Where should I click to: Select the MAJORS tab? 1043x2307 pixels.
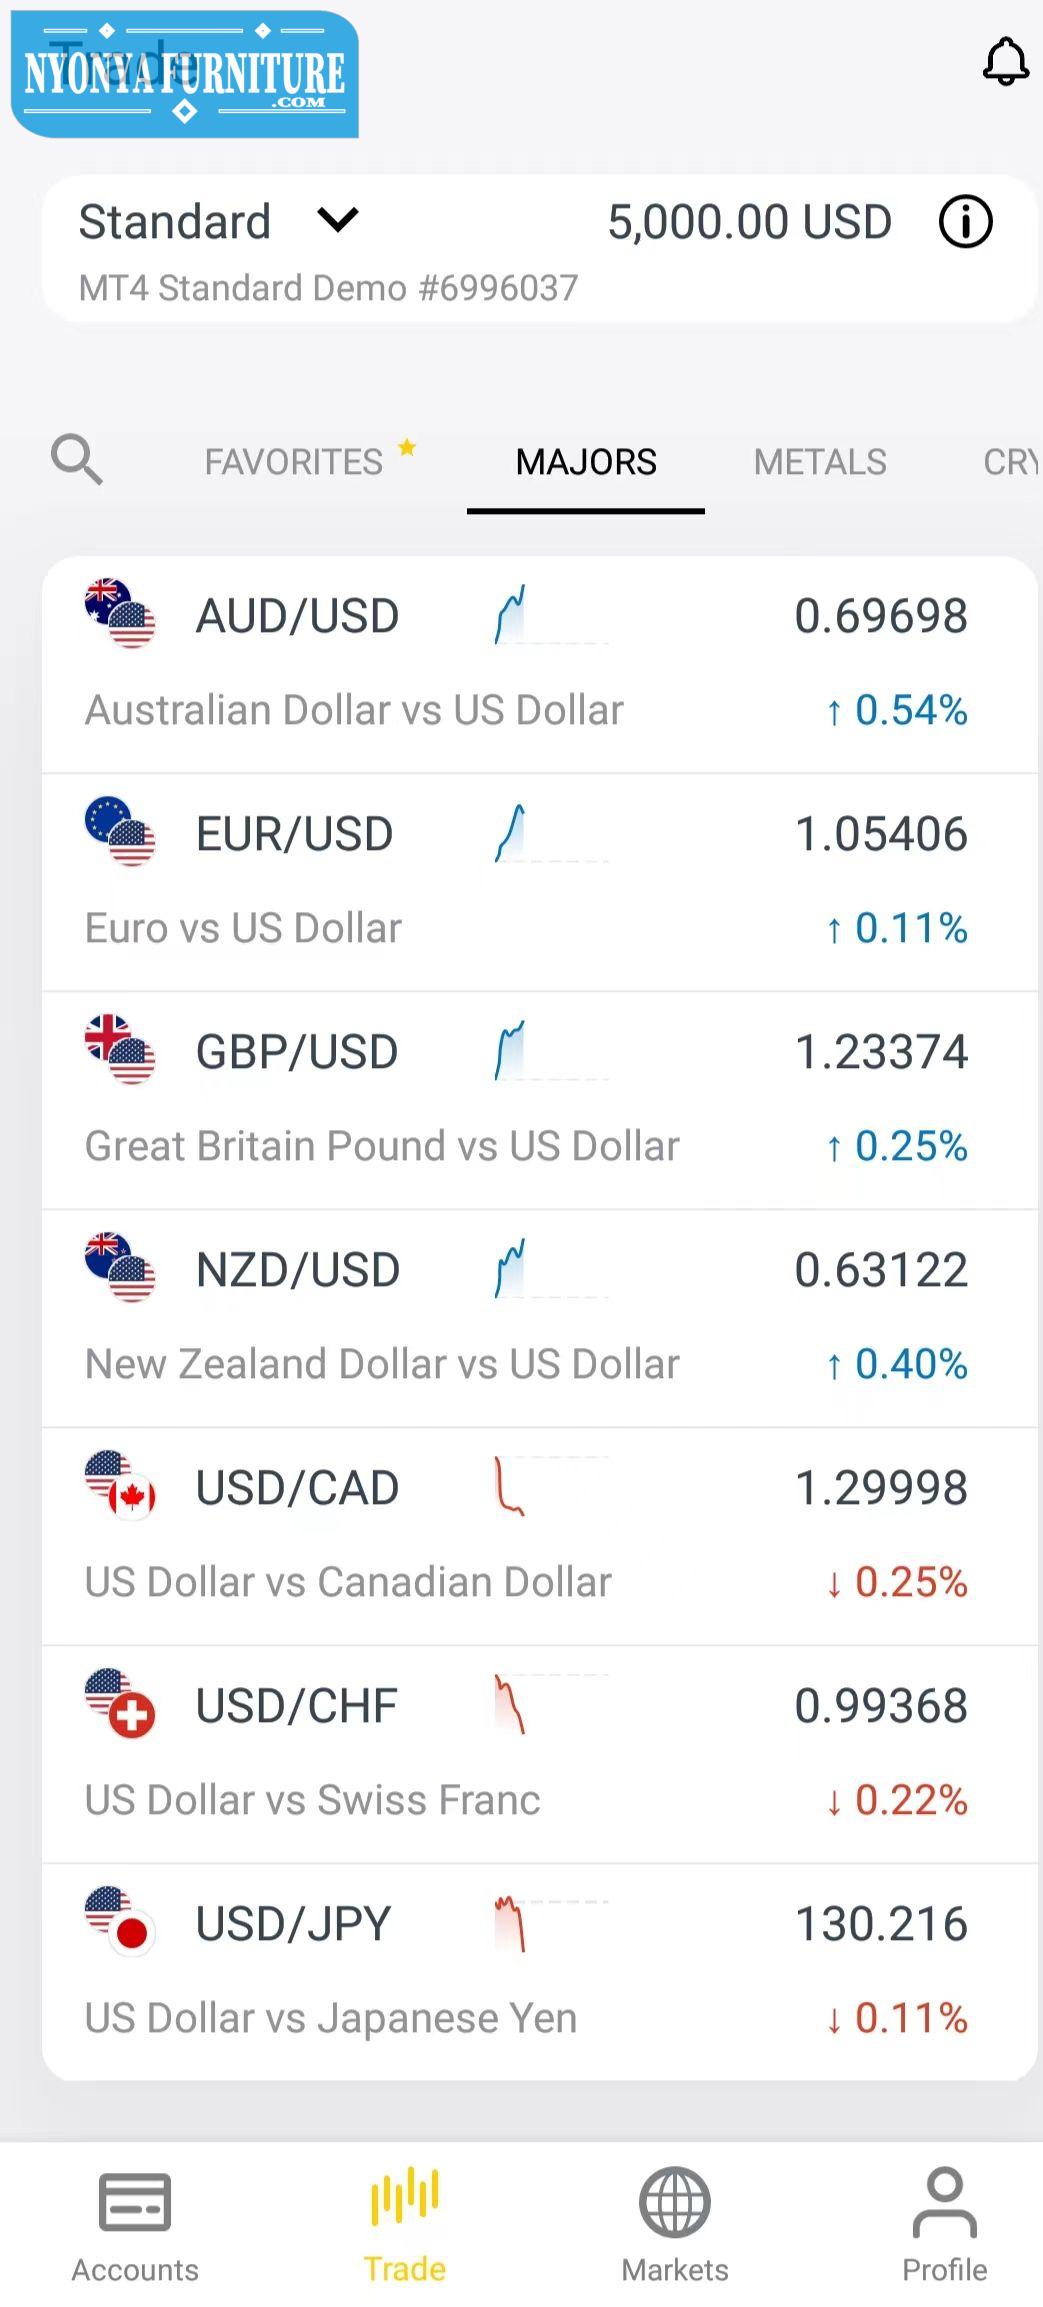[x=586, y=462]
